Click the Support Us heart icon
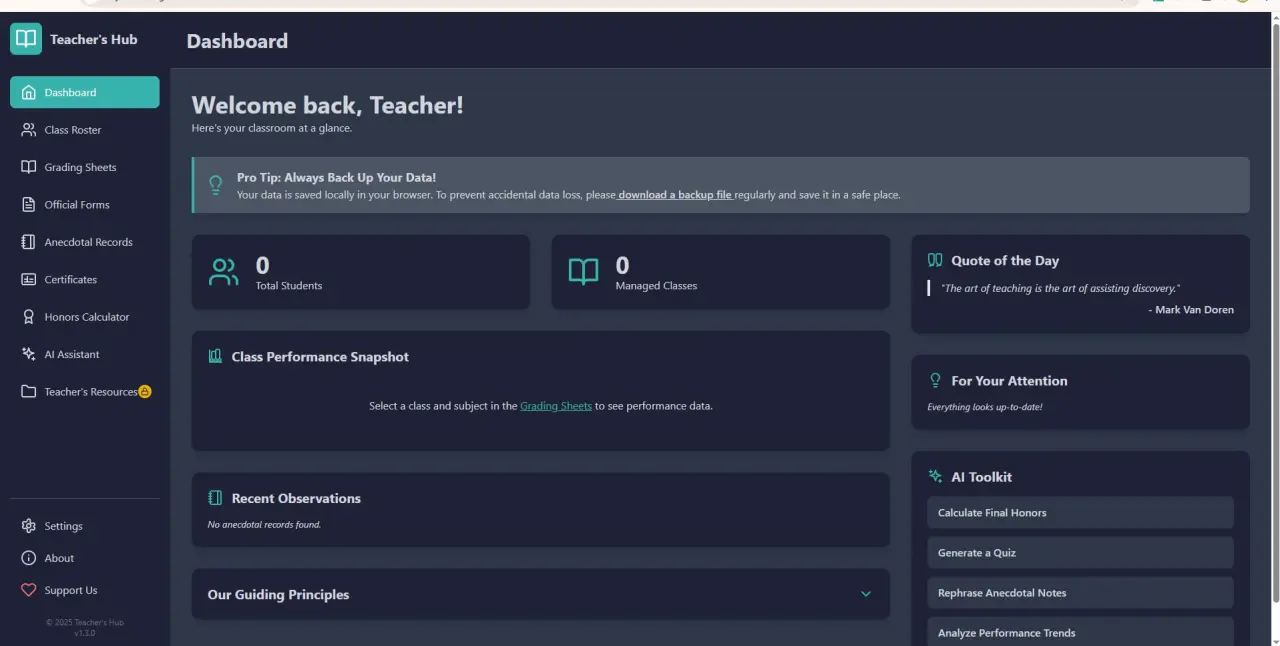Image resolution: width=1280 pixels, height=646 pixels. [x=29, y=590]
